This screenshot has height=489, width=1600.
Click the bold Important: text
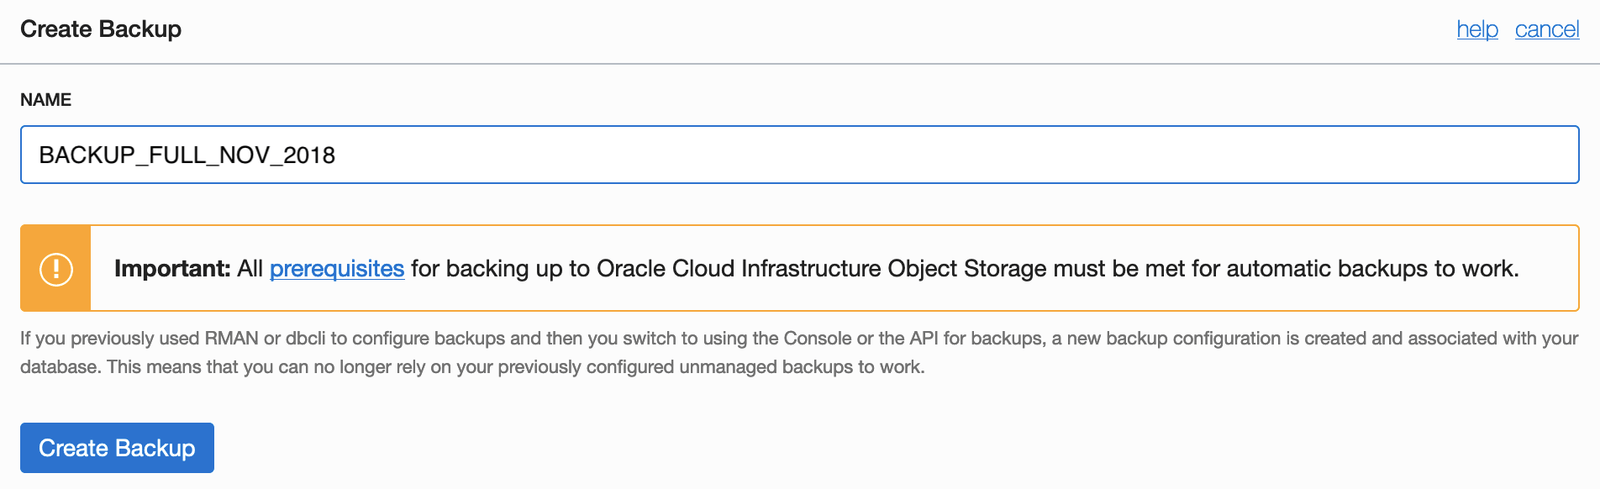[x=172, y=268]
